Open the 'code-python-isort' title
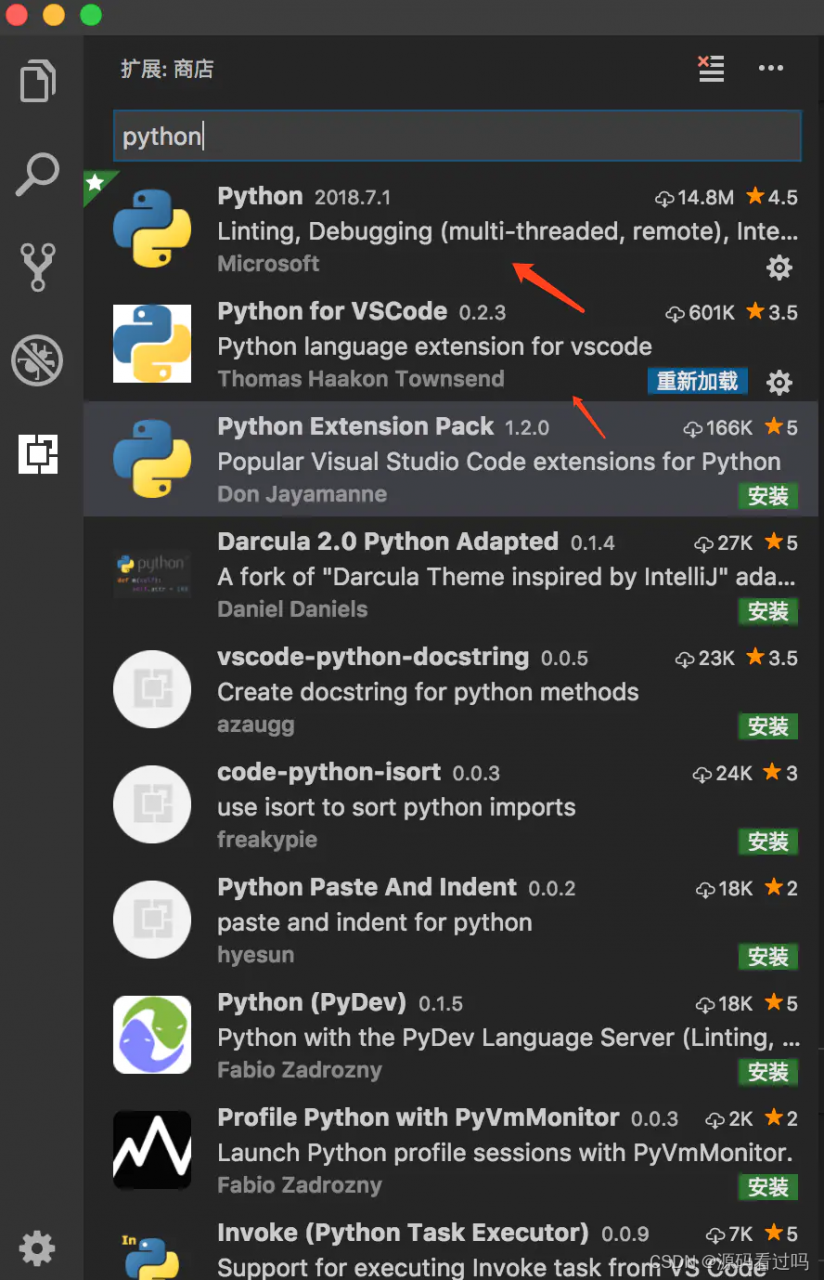Screen dimensions: 824x1280 (329, 772)
